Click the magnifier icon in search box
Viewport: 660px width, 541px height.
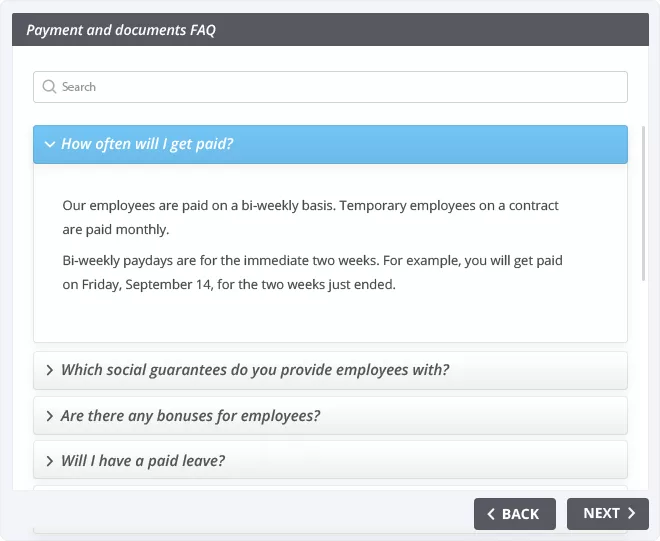pos(49,87)
